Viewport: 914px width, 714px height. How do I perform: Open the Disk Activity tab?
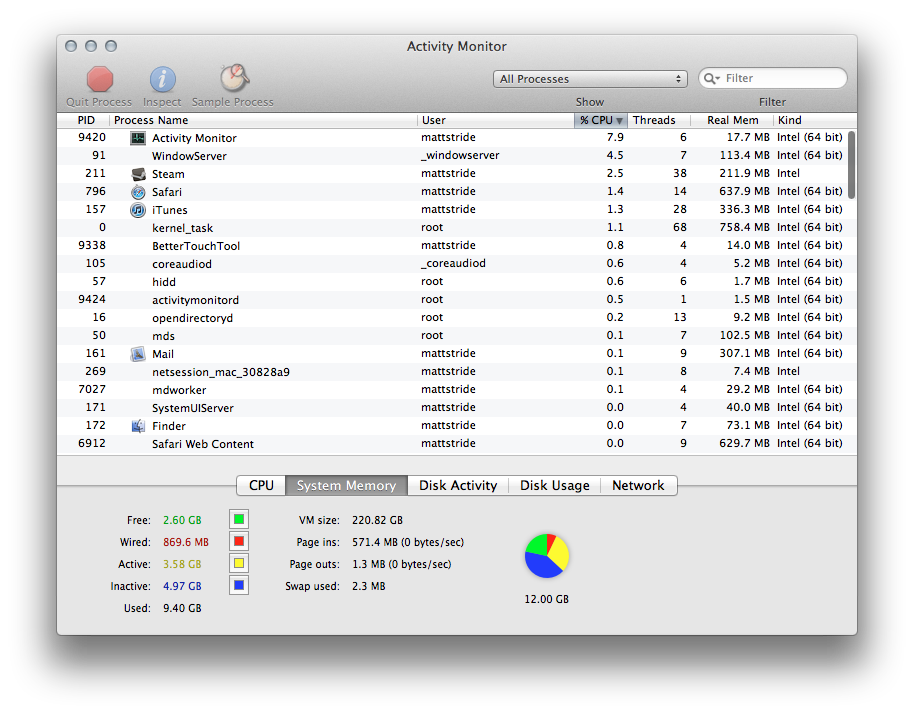458,486
